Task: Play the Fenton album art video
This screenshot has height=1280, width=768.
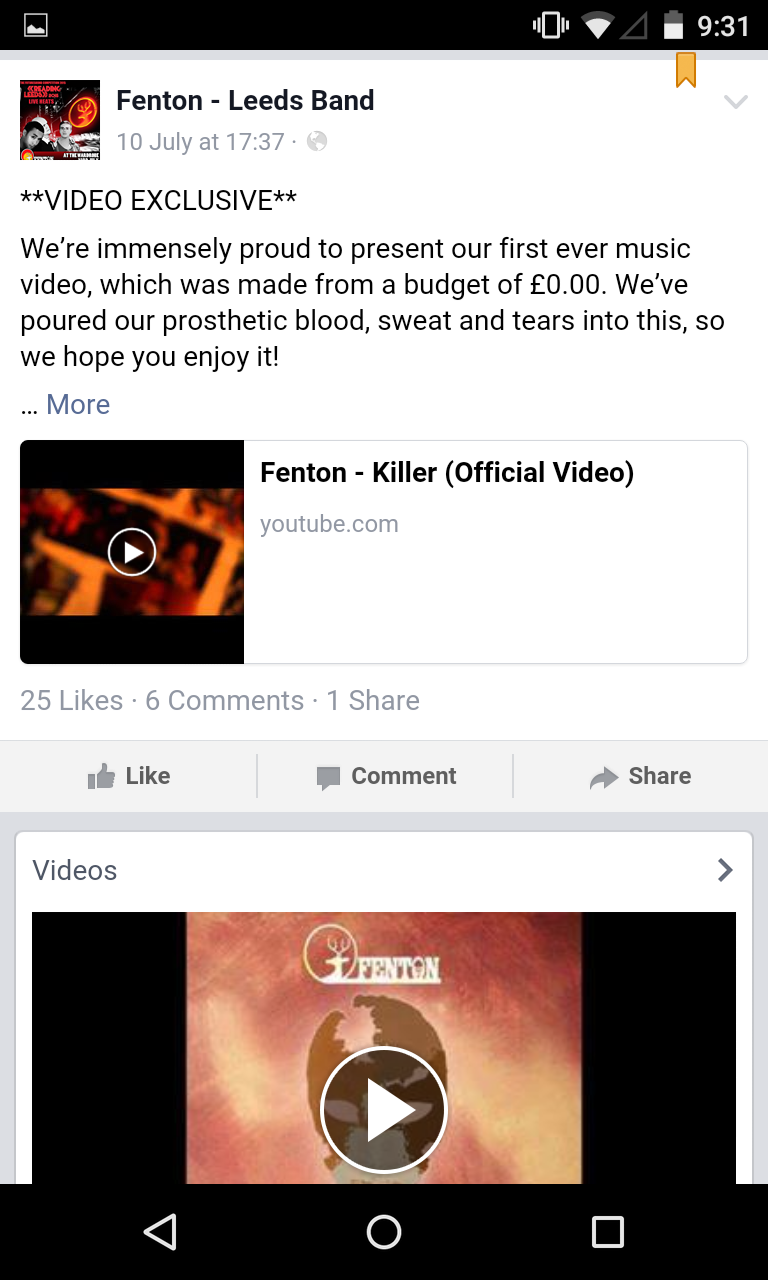Action: [x=384, y=1109]
